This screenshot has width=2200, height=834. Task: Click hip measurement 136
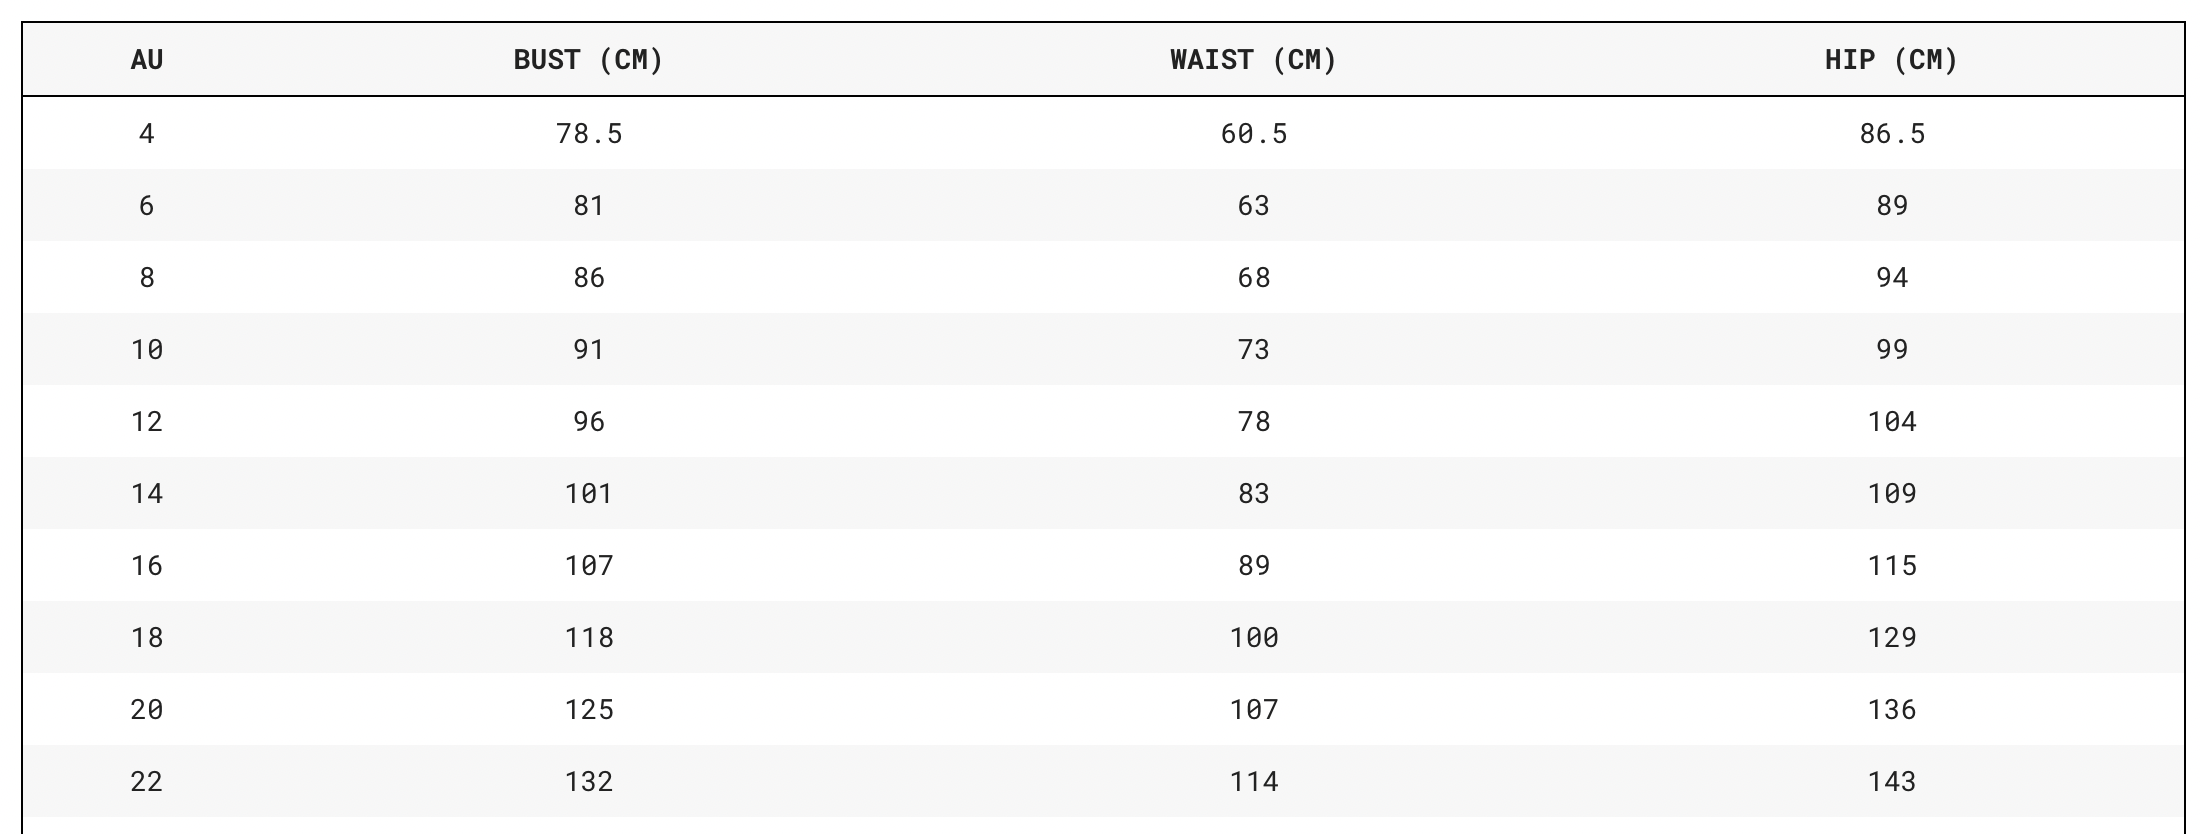[1891, 710]
